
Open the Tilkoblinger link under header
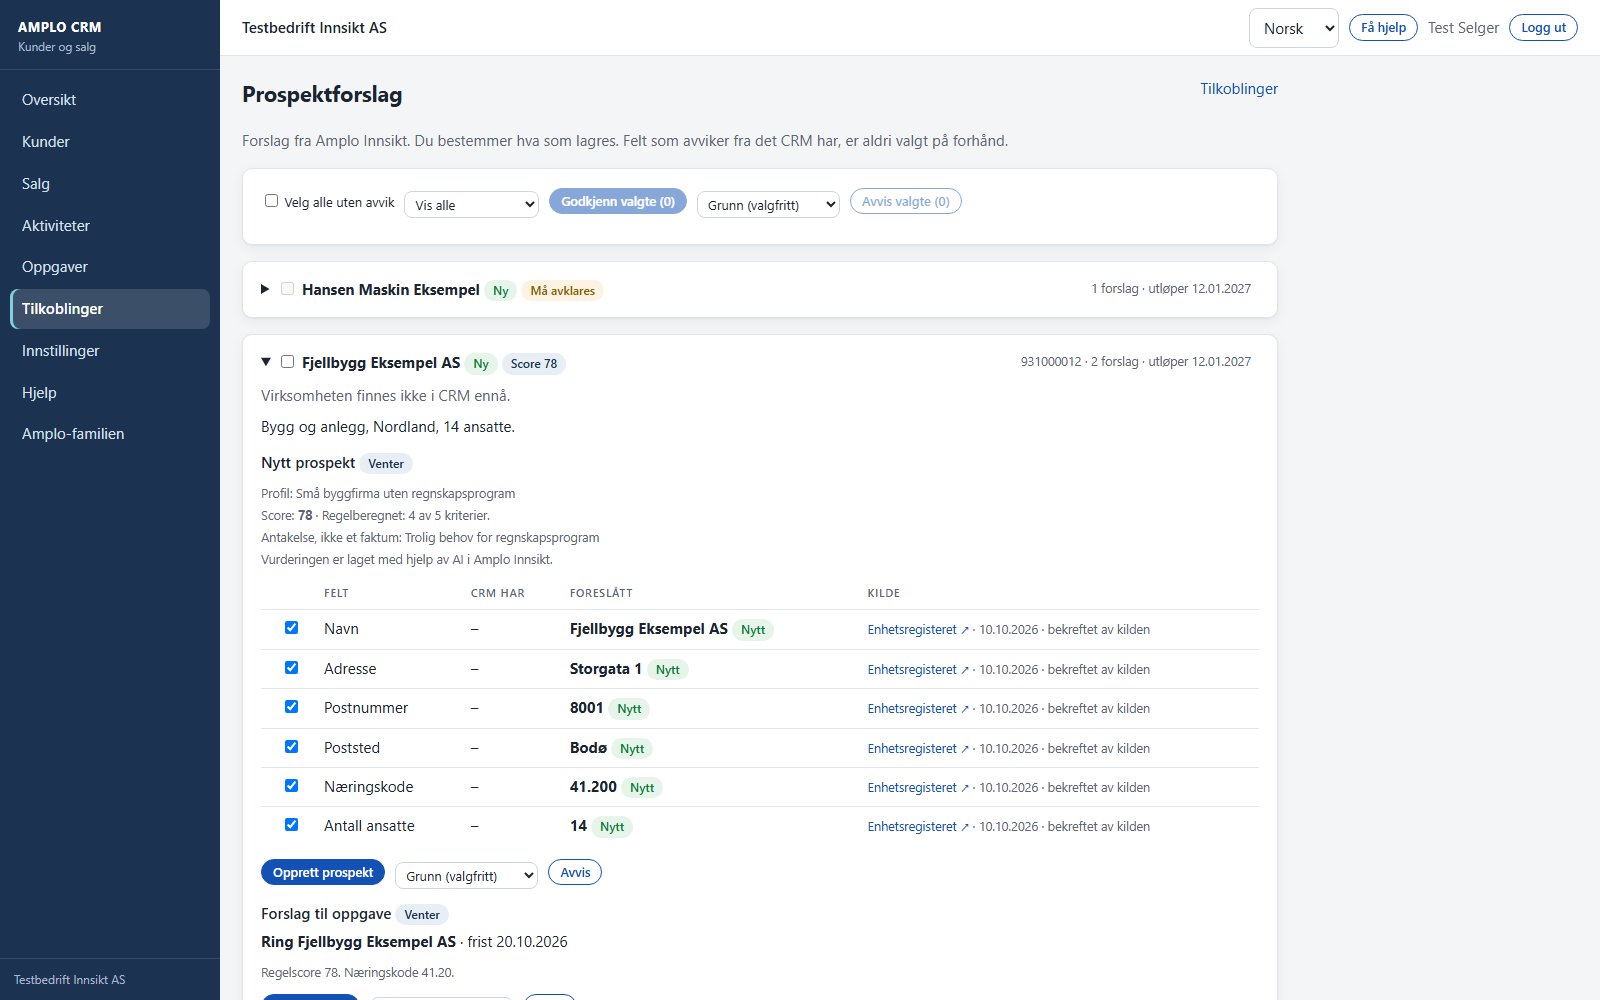pyautogui.click(x=1239, y=89)
